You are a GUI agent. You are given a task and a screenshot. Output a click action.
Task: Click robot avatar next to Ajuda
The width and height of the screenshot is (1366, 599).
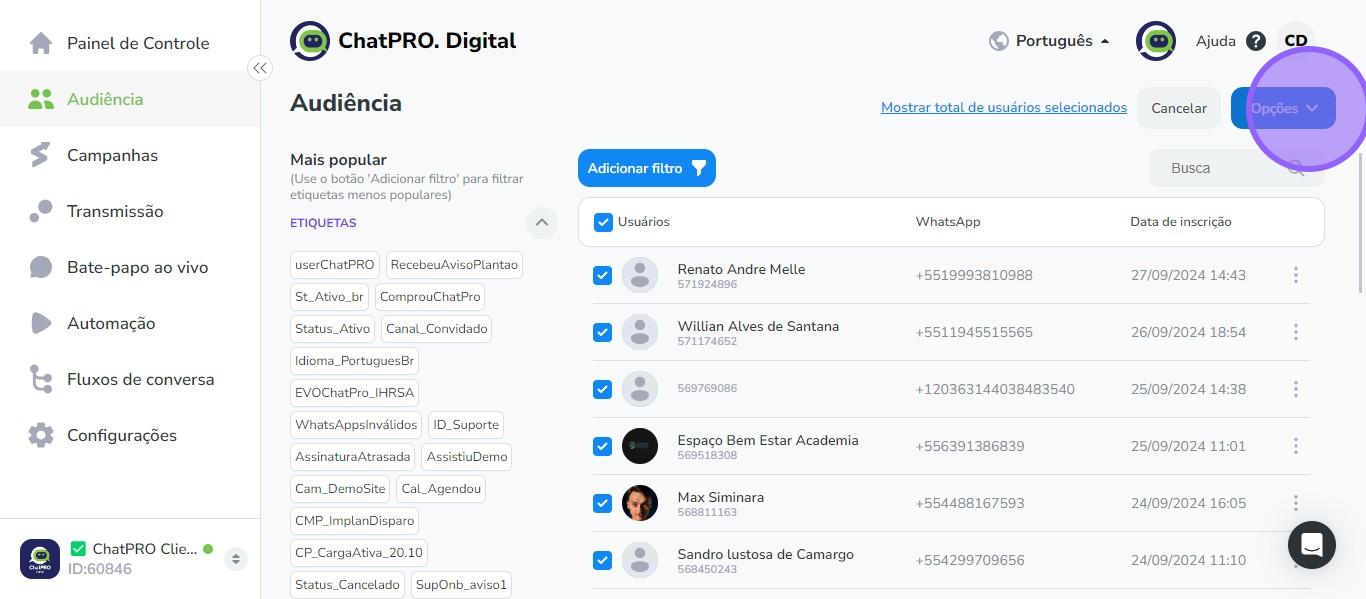coord(1156,41)
